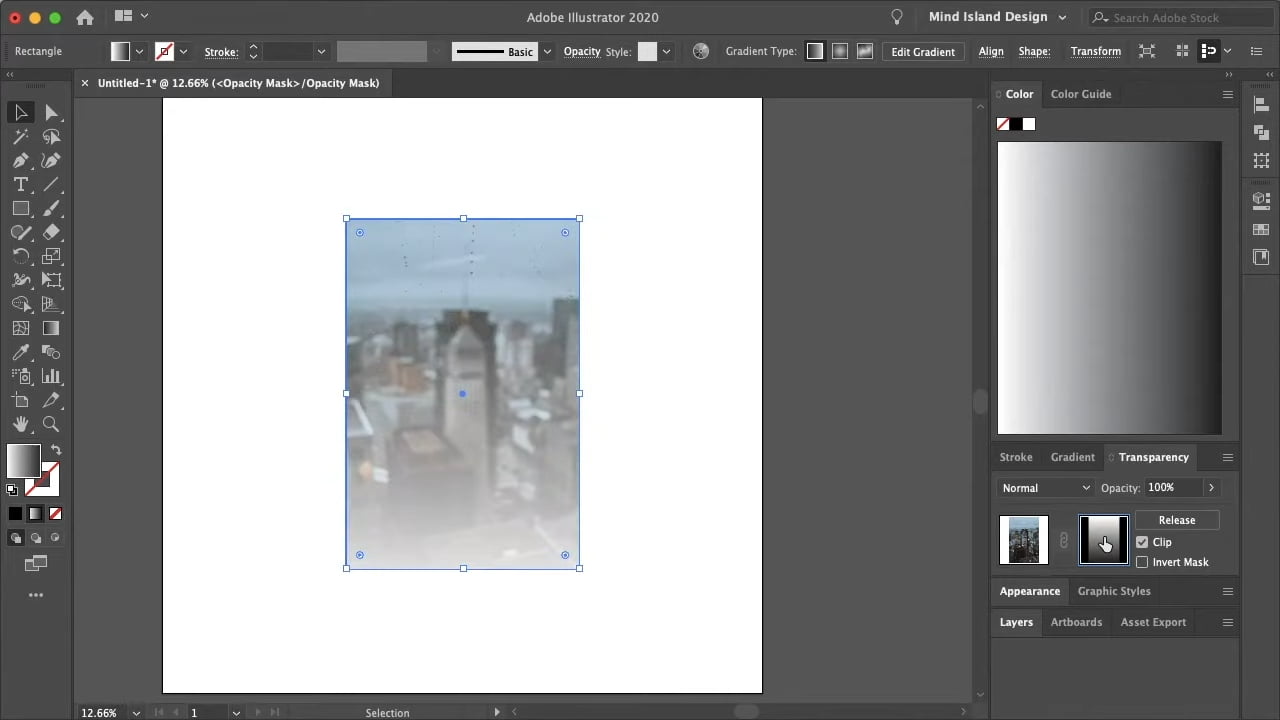The width and height of the screenshot is (1280, 720).
Task: Toggle swap fill and stroke colors
Action: (x=56, y=450)
